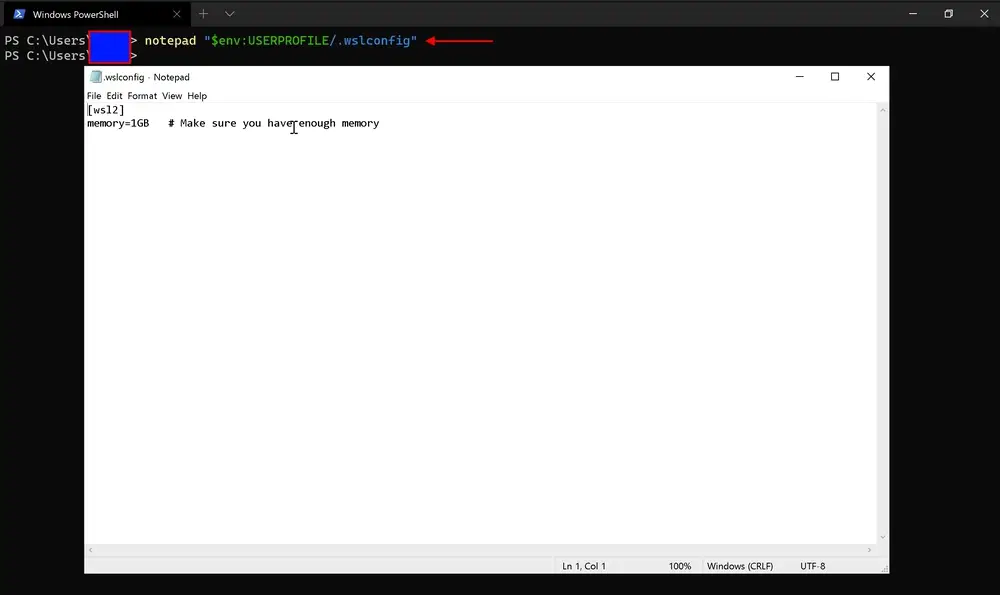
Task: Click the PowerShell icon in the tab
Action: click(19, 14)
